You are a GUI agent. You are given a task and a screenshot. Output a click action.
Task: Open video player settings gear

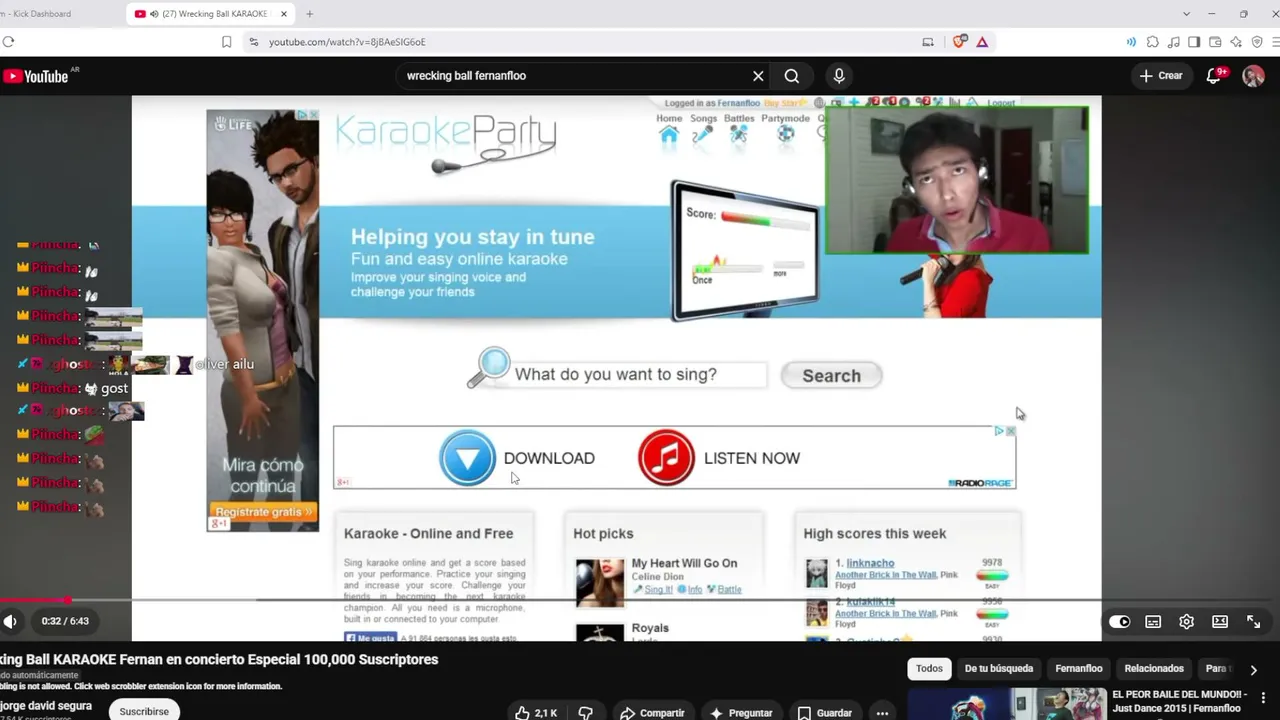pyautogui.click(x=1187, y=621)
